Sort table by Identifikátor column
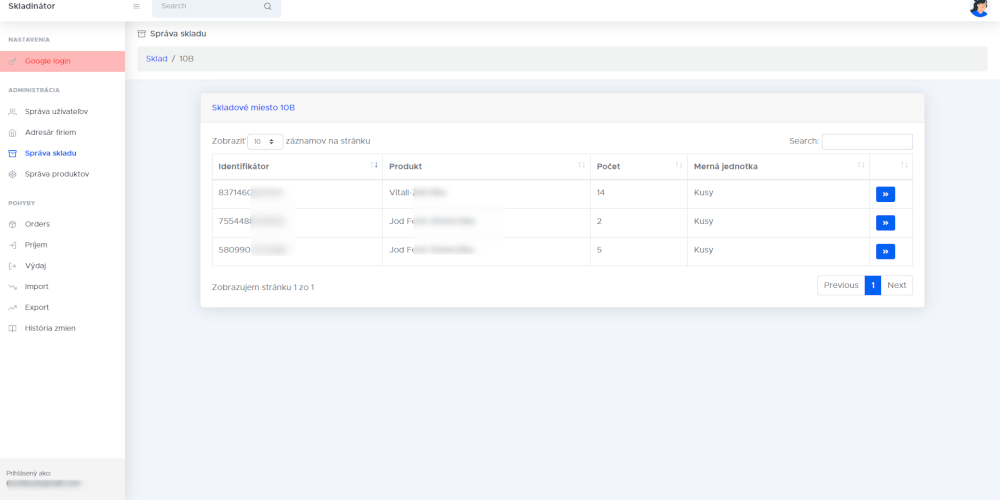1000x500 pixels. pos(296,166)
